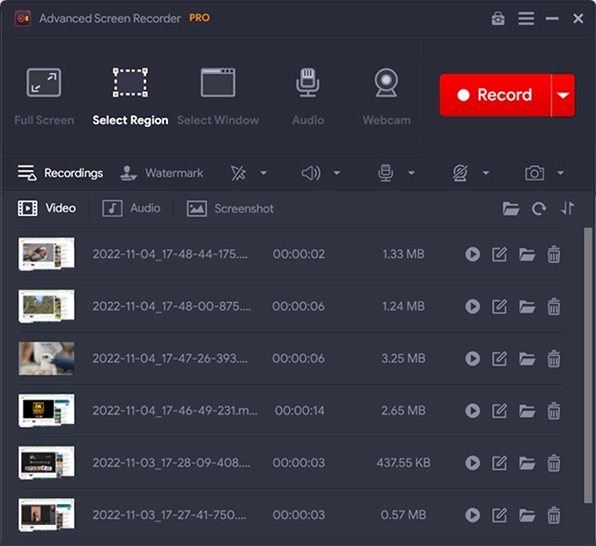Choose Select Region recording mode
The width and height of the screenshot is (596, 546).
(130, 97)
